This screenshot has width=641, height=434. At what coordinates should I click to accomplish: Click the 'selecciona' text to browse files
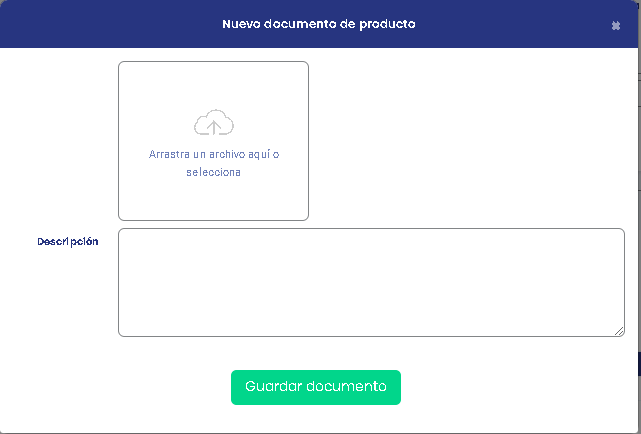[213, 172]
